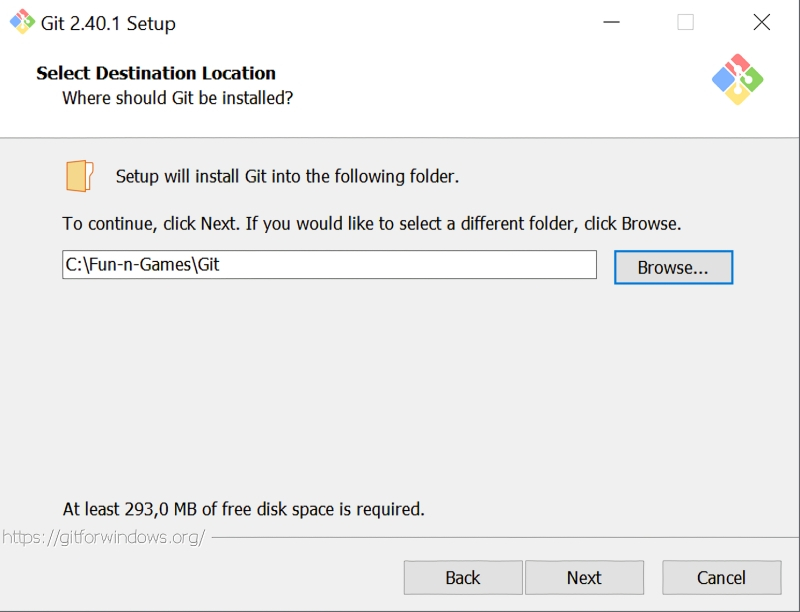Open the gitforwindows.org link
Image resolution: width=800 pixels, height=612 pixels.
(104, 537)
